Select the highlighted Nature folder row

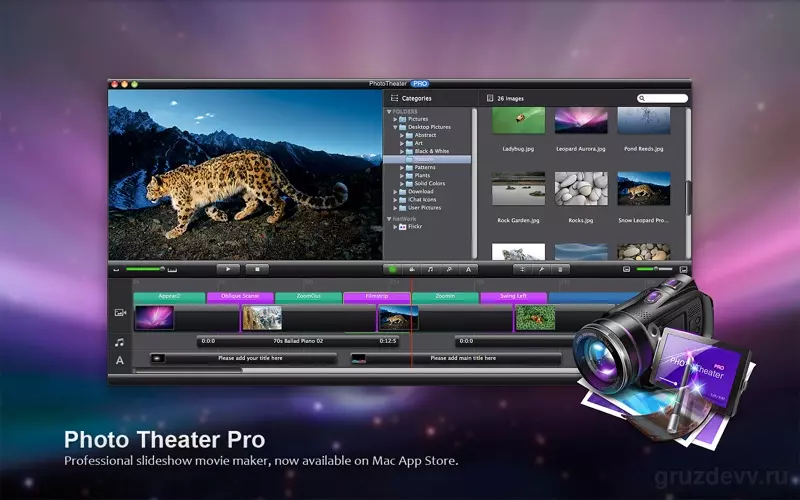click(x=427, y=159)
